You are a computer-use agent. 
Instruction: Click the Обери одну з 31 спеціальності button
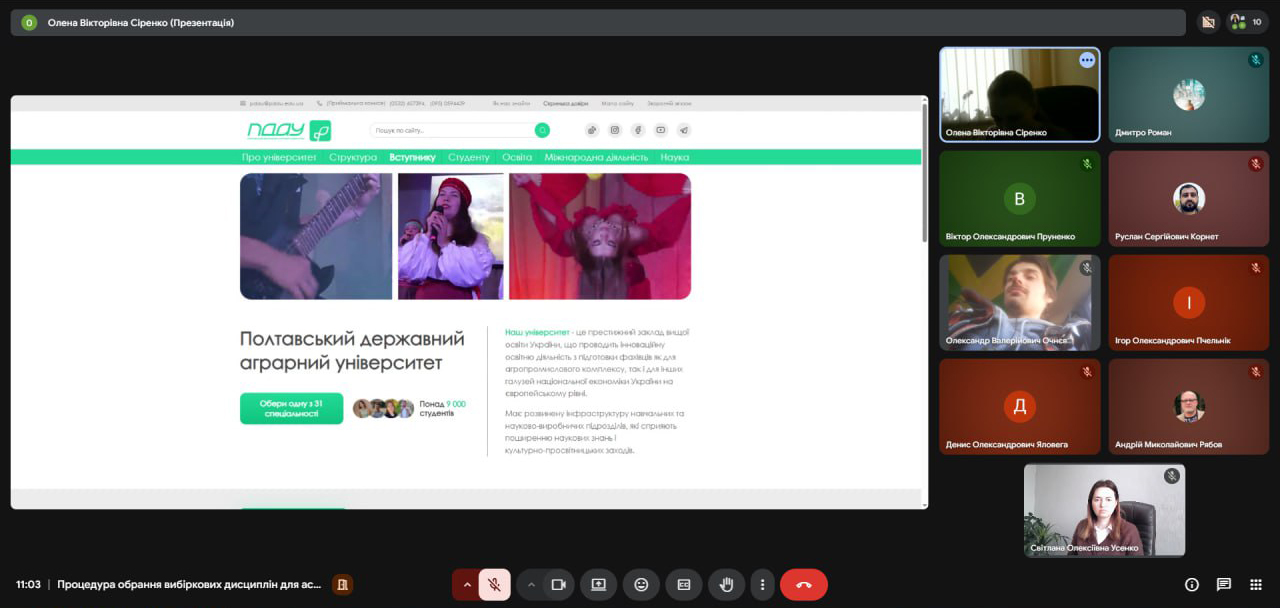click(291, 408)
